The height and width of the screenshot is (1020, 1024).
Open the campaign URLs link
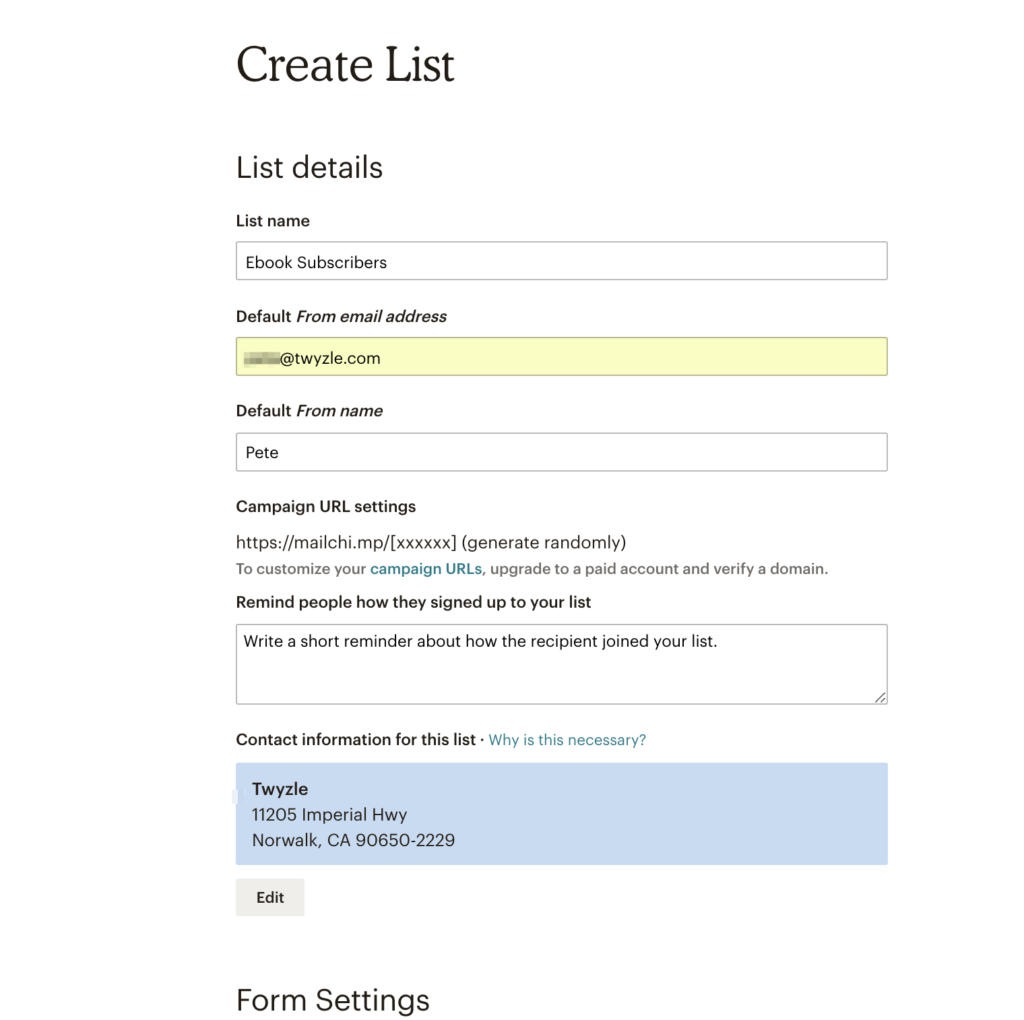[426, 569]
